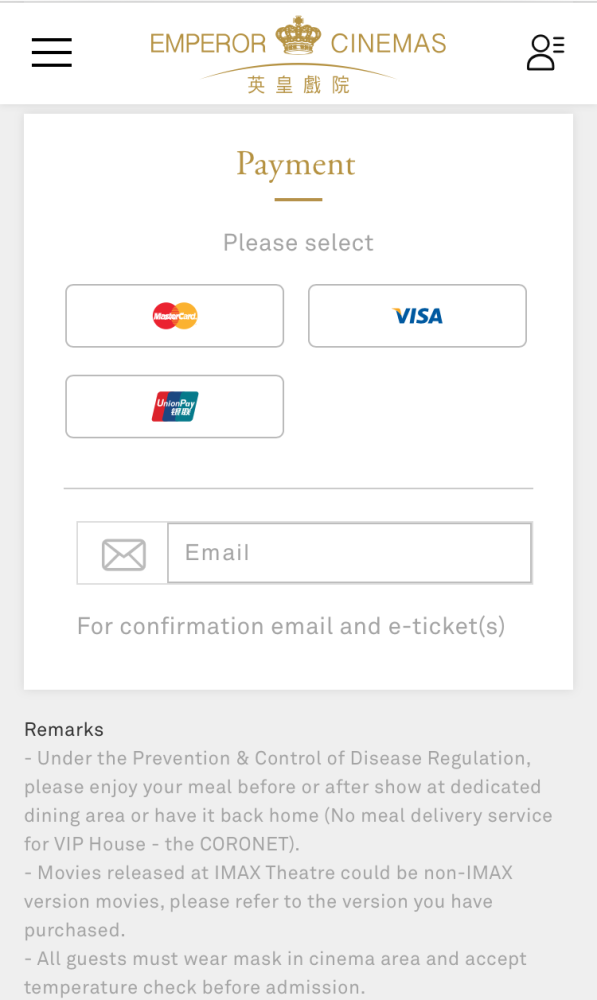Click the Payment page heading
Screen dimensions: 597x1000
point(296,166)
